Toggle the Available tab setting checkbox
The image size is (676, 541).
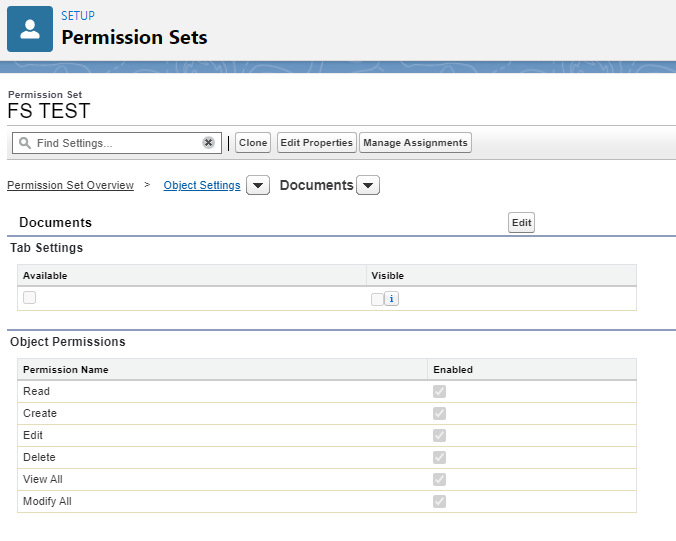(x=30, y=297)
